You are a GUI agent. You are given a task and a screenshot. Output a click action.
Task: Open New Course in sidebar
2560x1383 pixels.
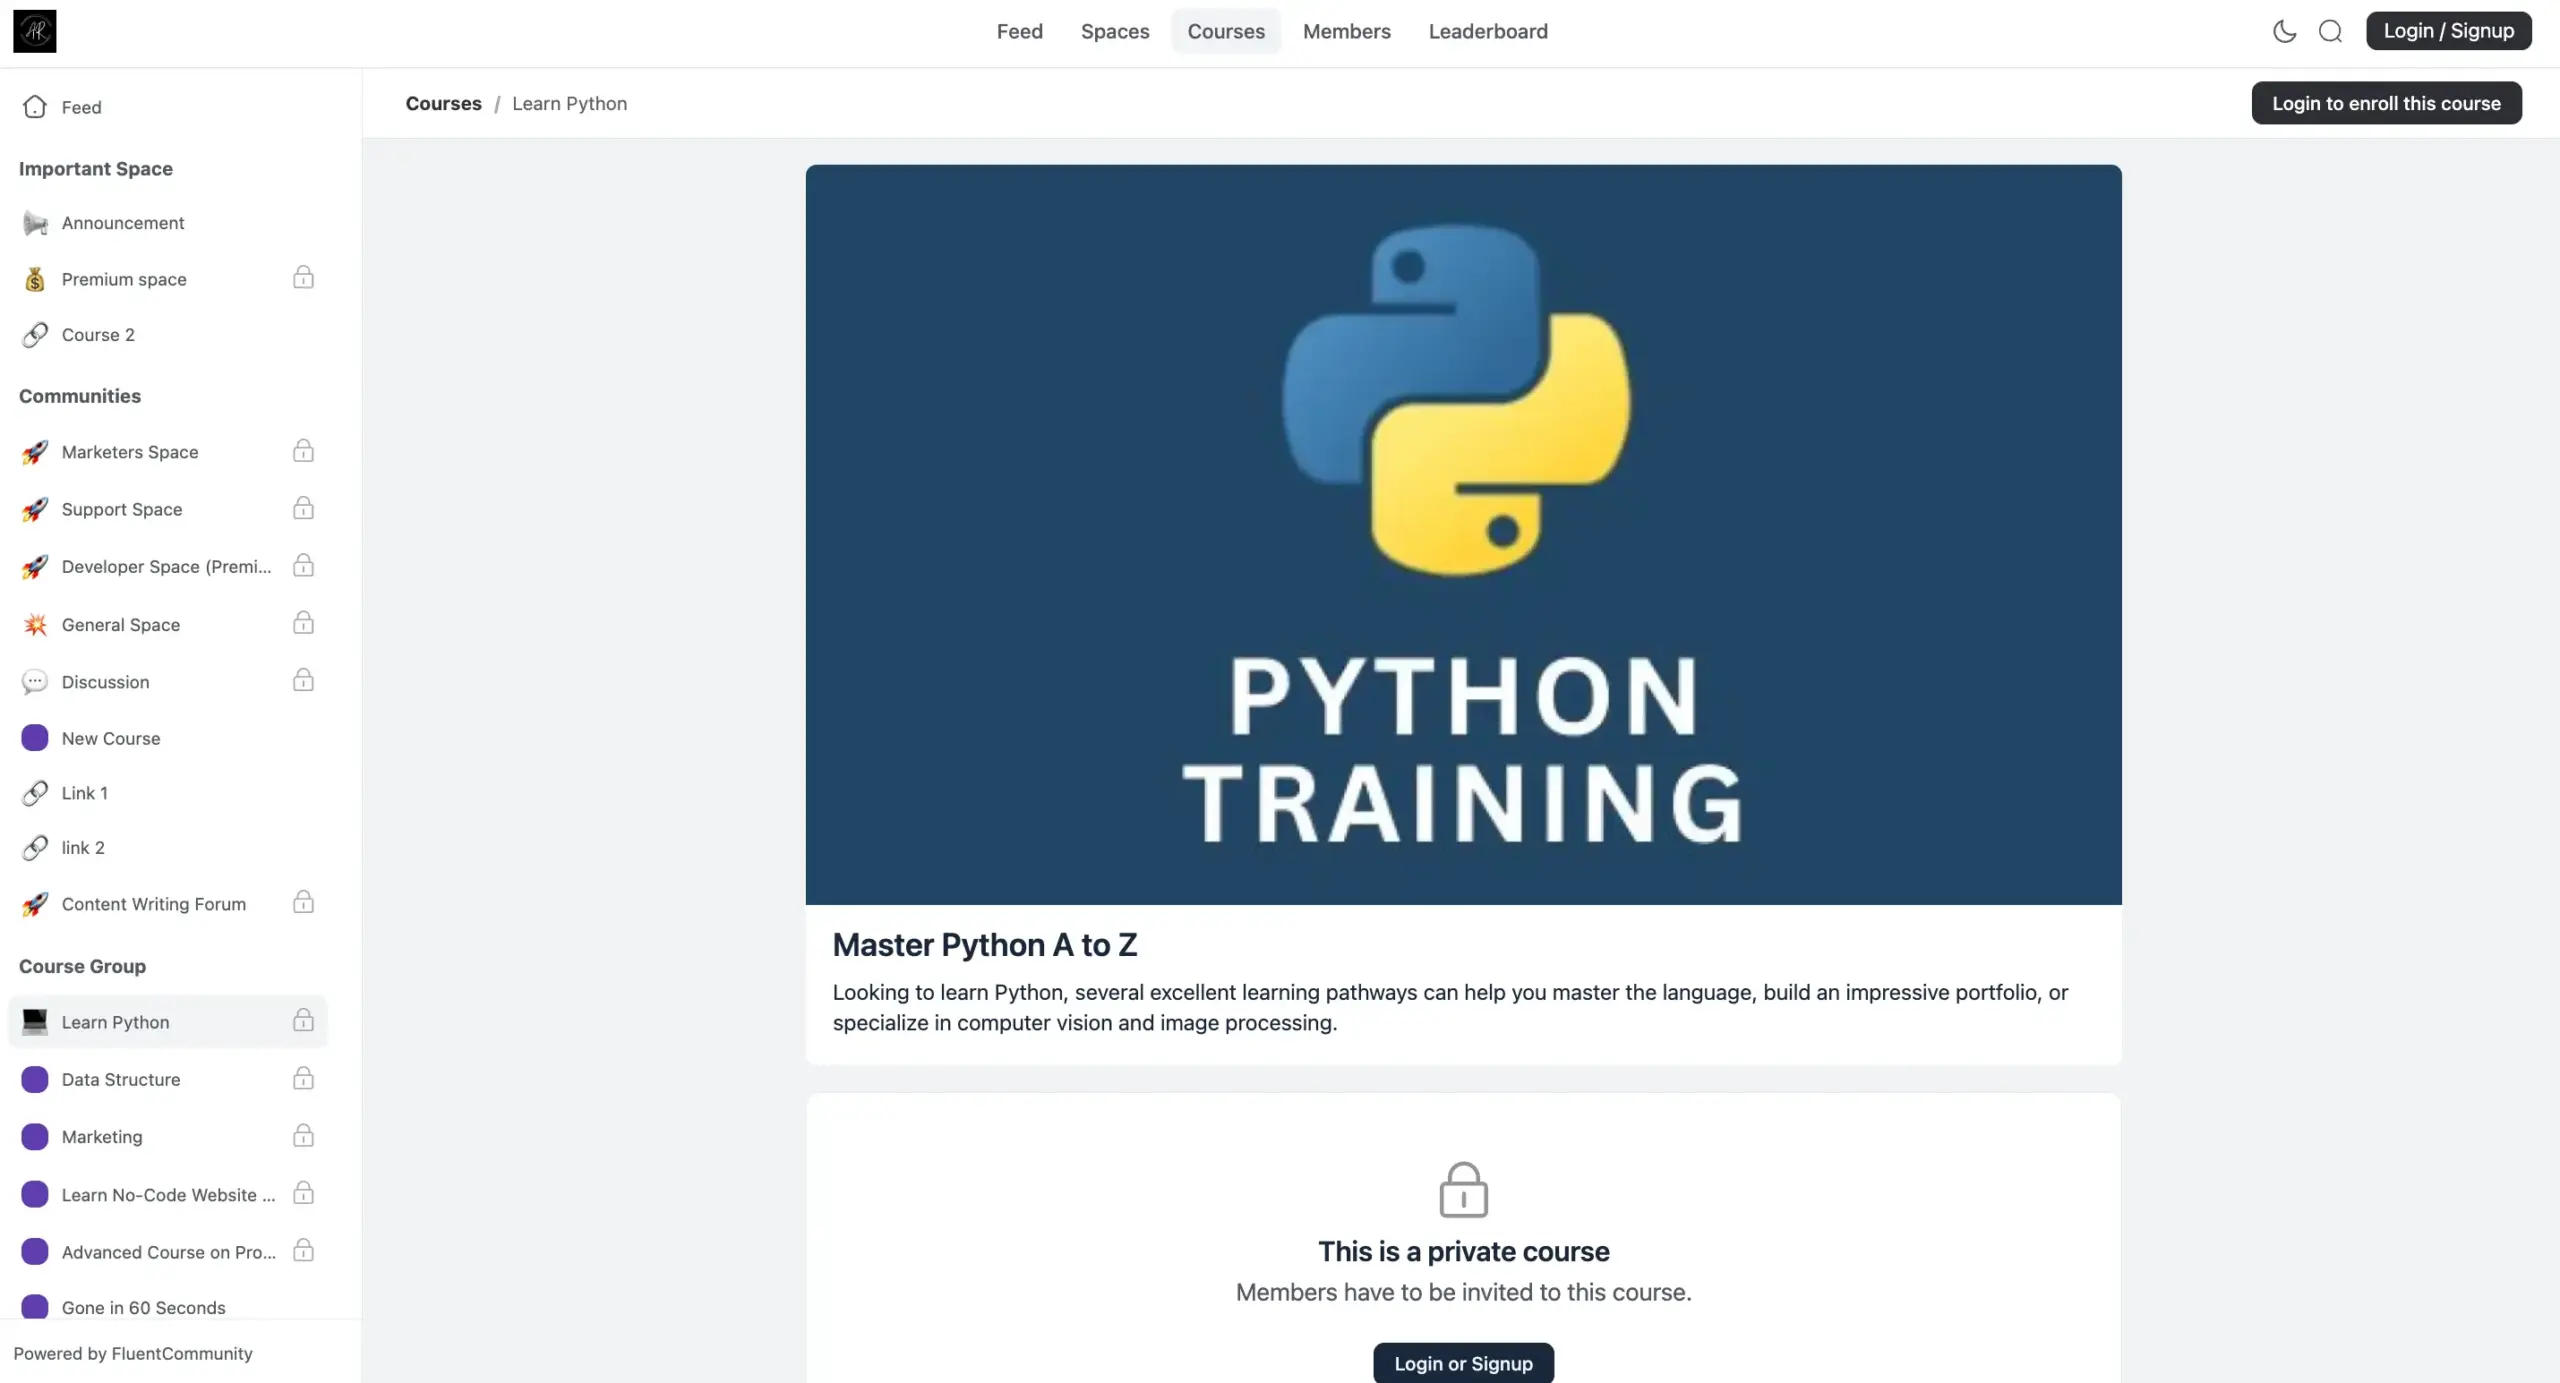coord(168,738)
